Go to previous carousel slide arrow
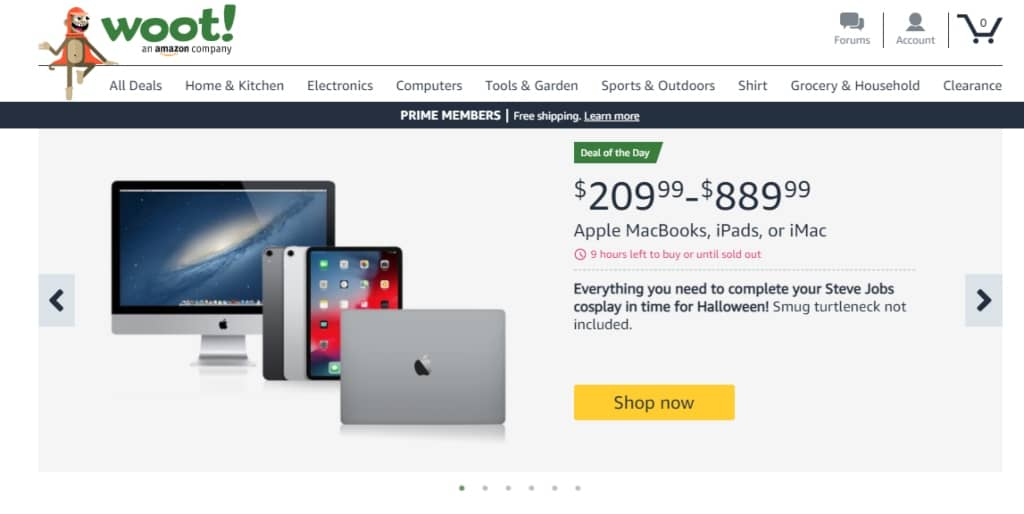 point(56,300)
